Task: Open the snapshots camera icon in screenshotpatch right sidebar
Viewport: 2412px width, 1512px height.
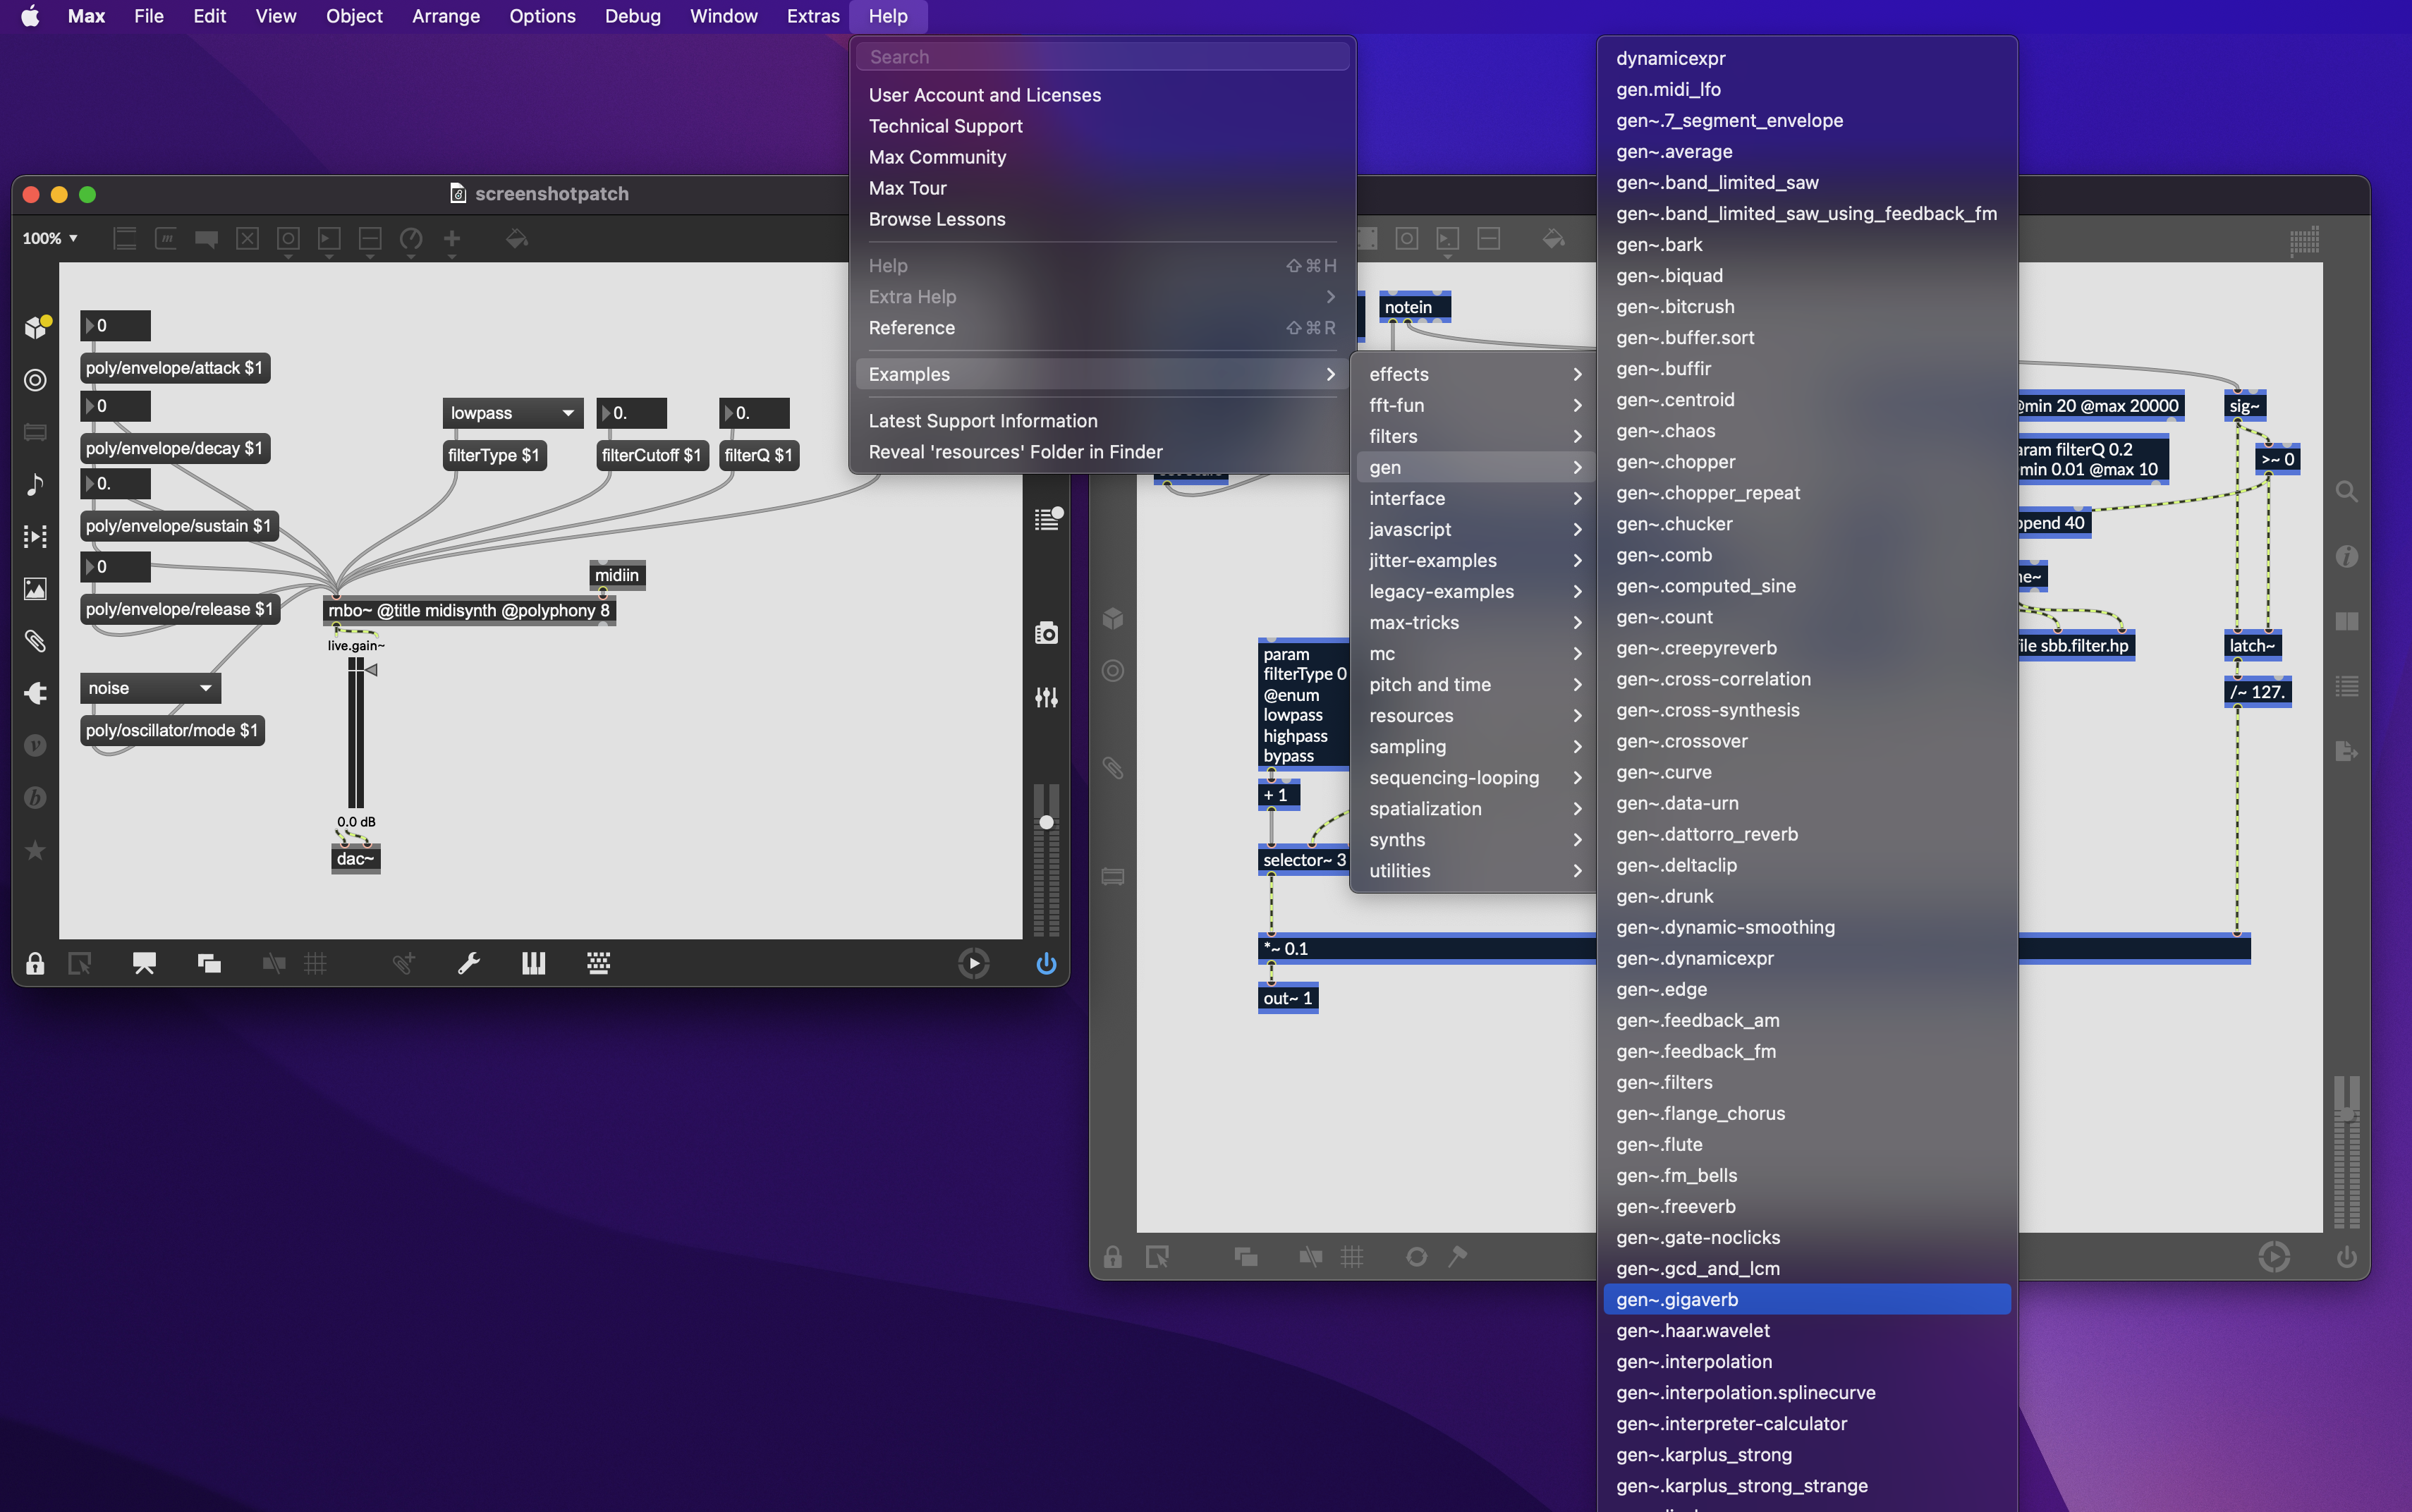Action: (x=1046, y=633)
